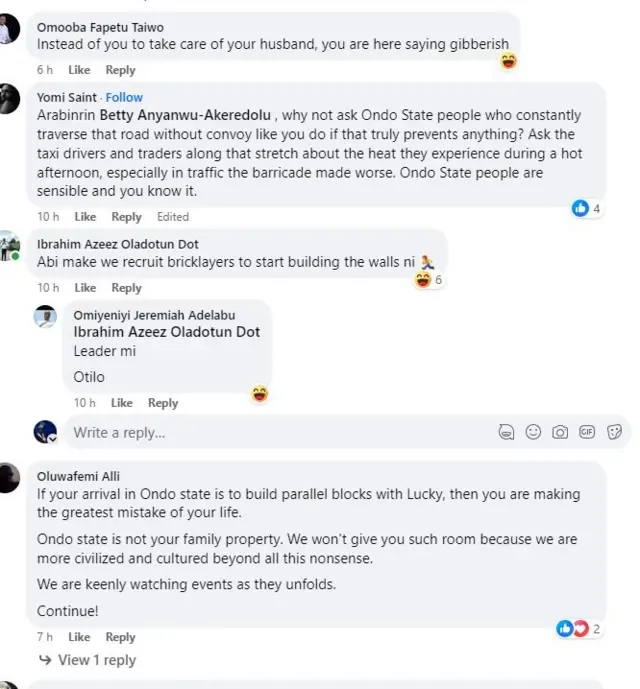Follow Yomi Saint

point(125,97)
